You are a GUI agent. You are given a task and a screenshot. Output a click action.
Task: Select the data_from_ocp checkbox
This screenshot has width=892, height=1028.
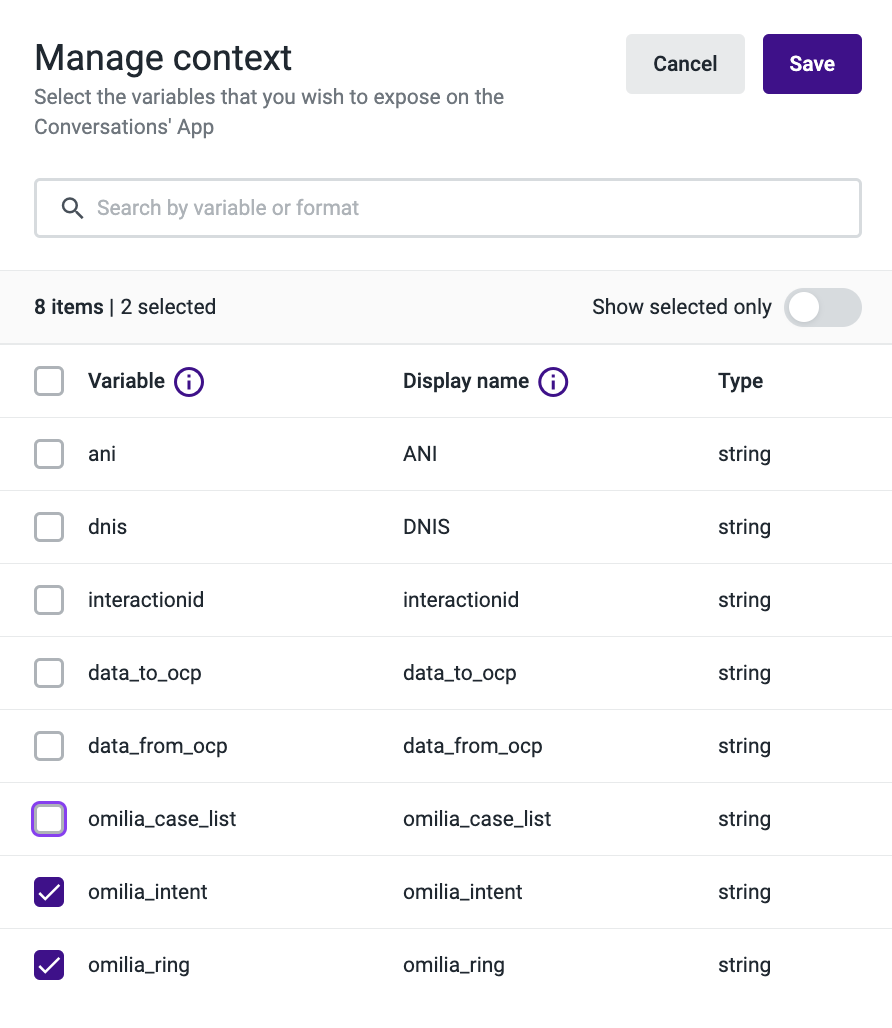49,746
